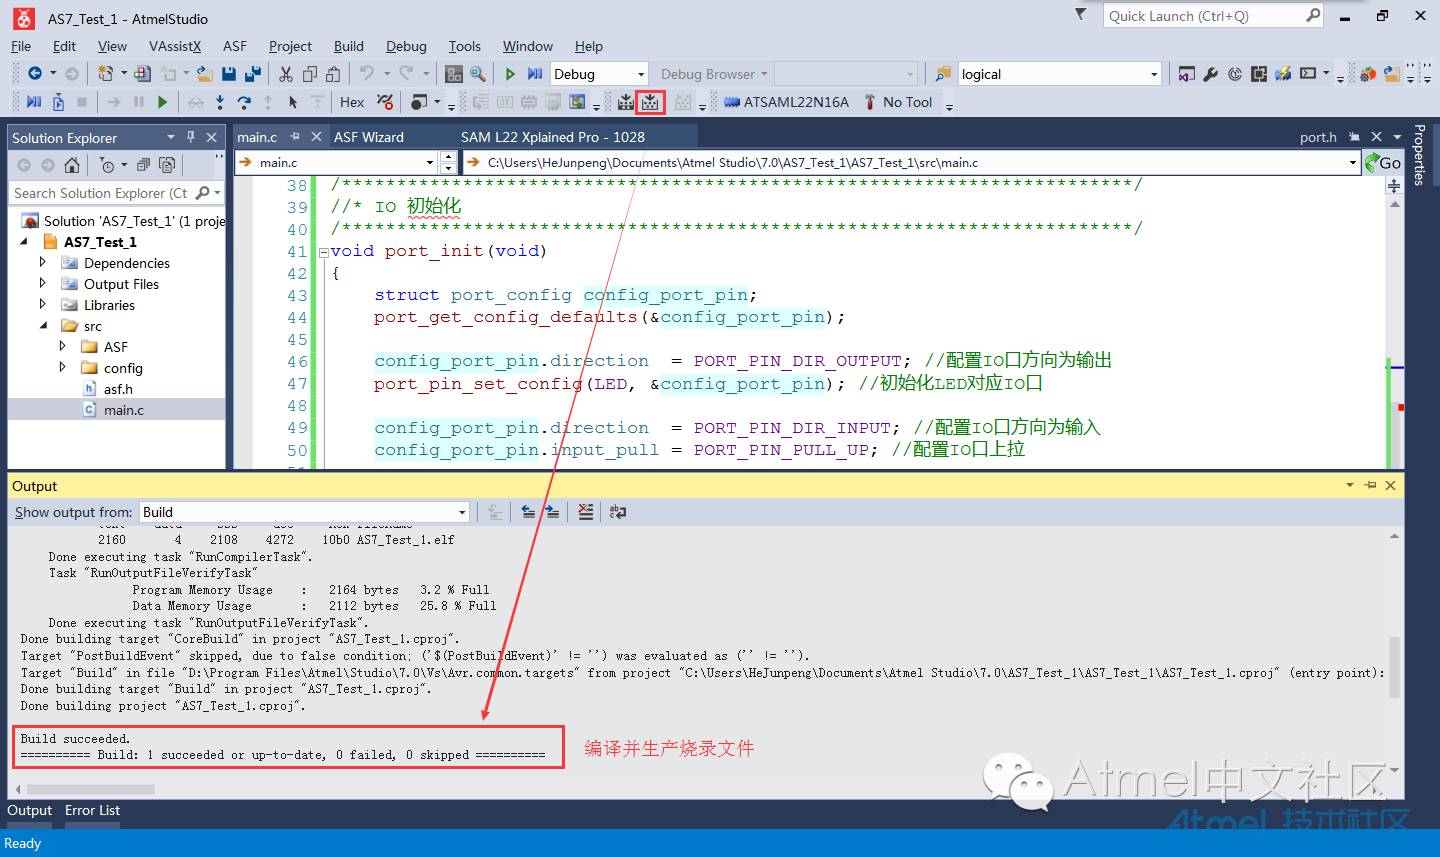
Task: Select main.c in Solution Explorer
Action: 124,410
